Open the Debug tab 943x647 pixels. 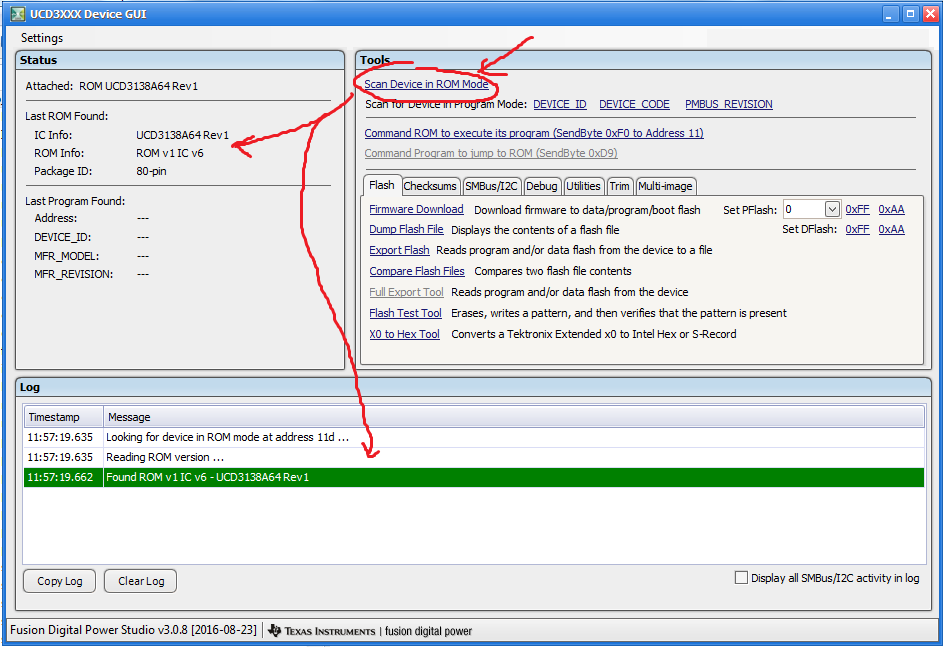coord(541,186)
